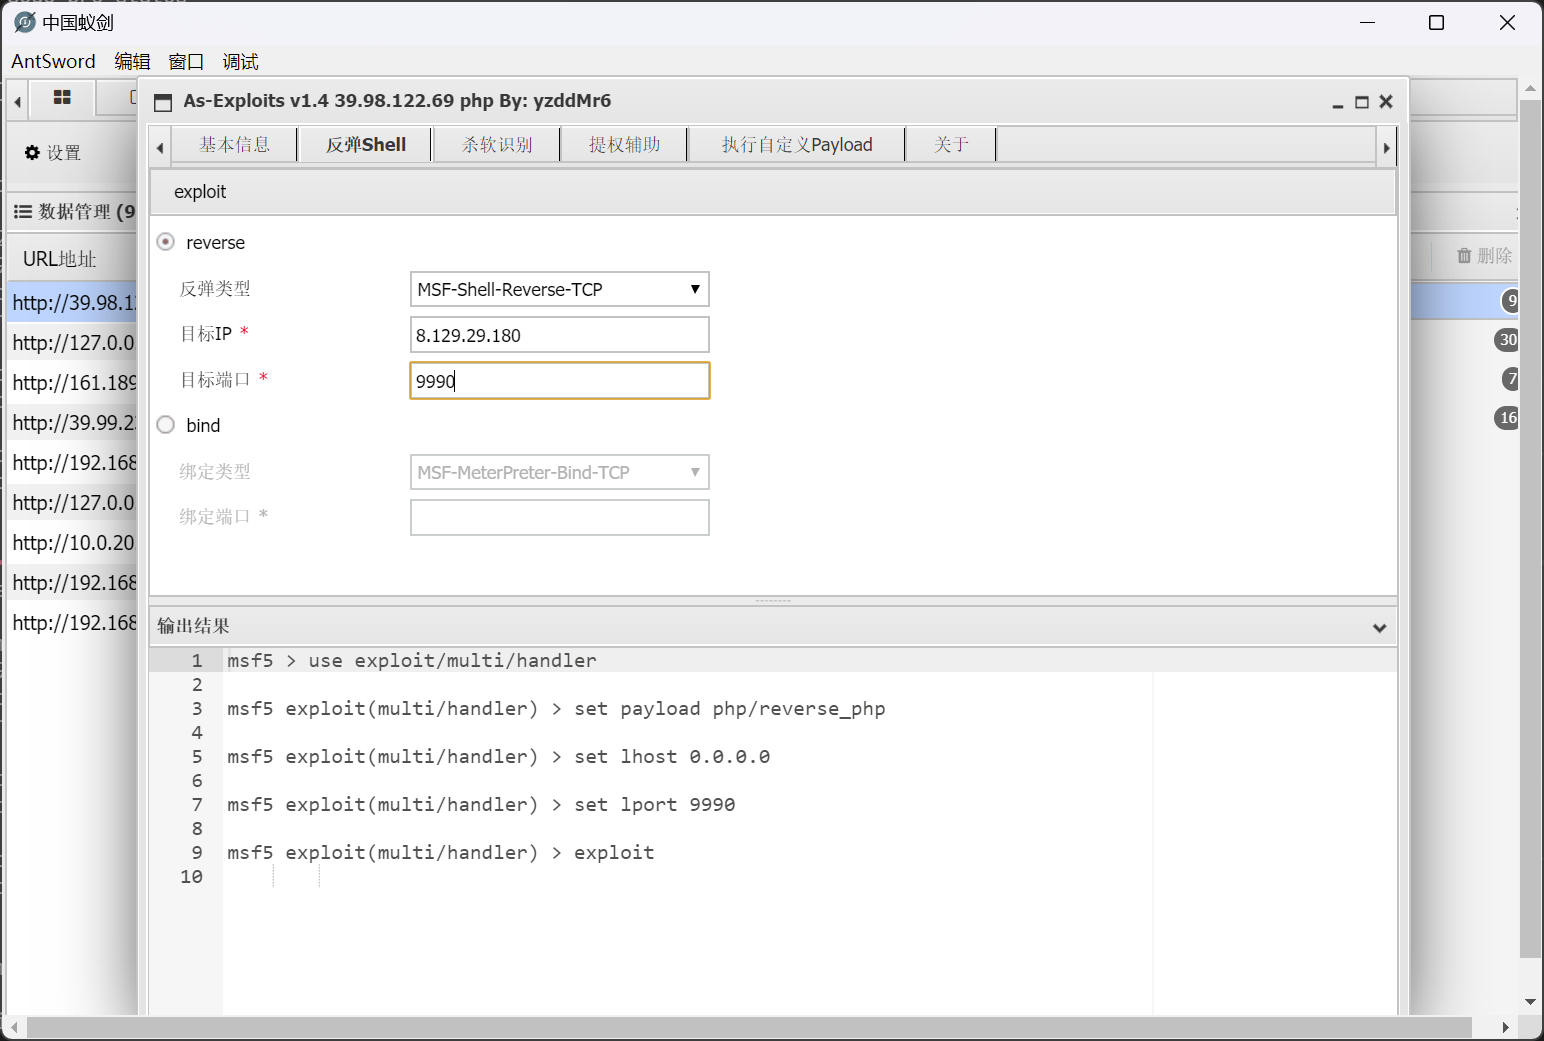Select the http://39.98.1 URL row
The height and width of the screenshot is (1041, 1544).
point(72,302)
